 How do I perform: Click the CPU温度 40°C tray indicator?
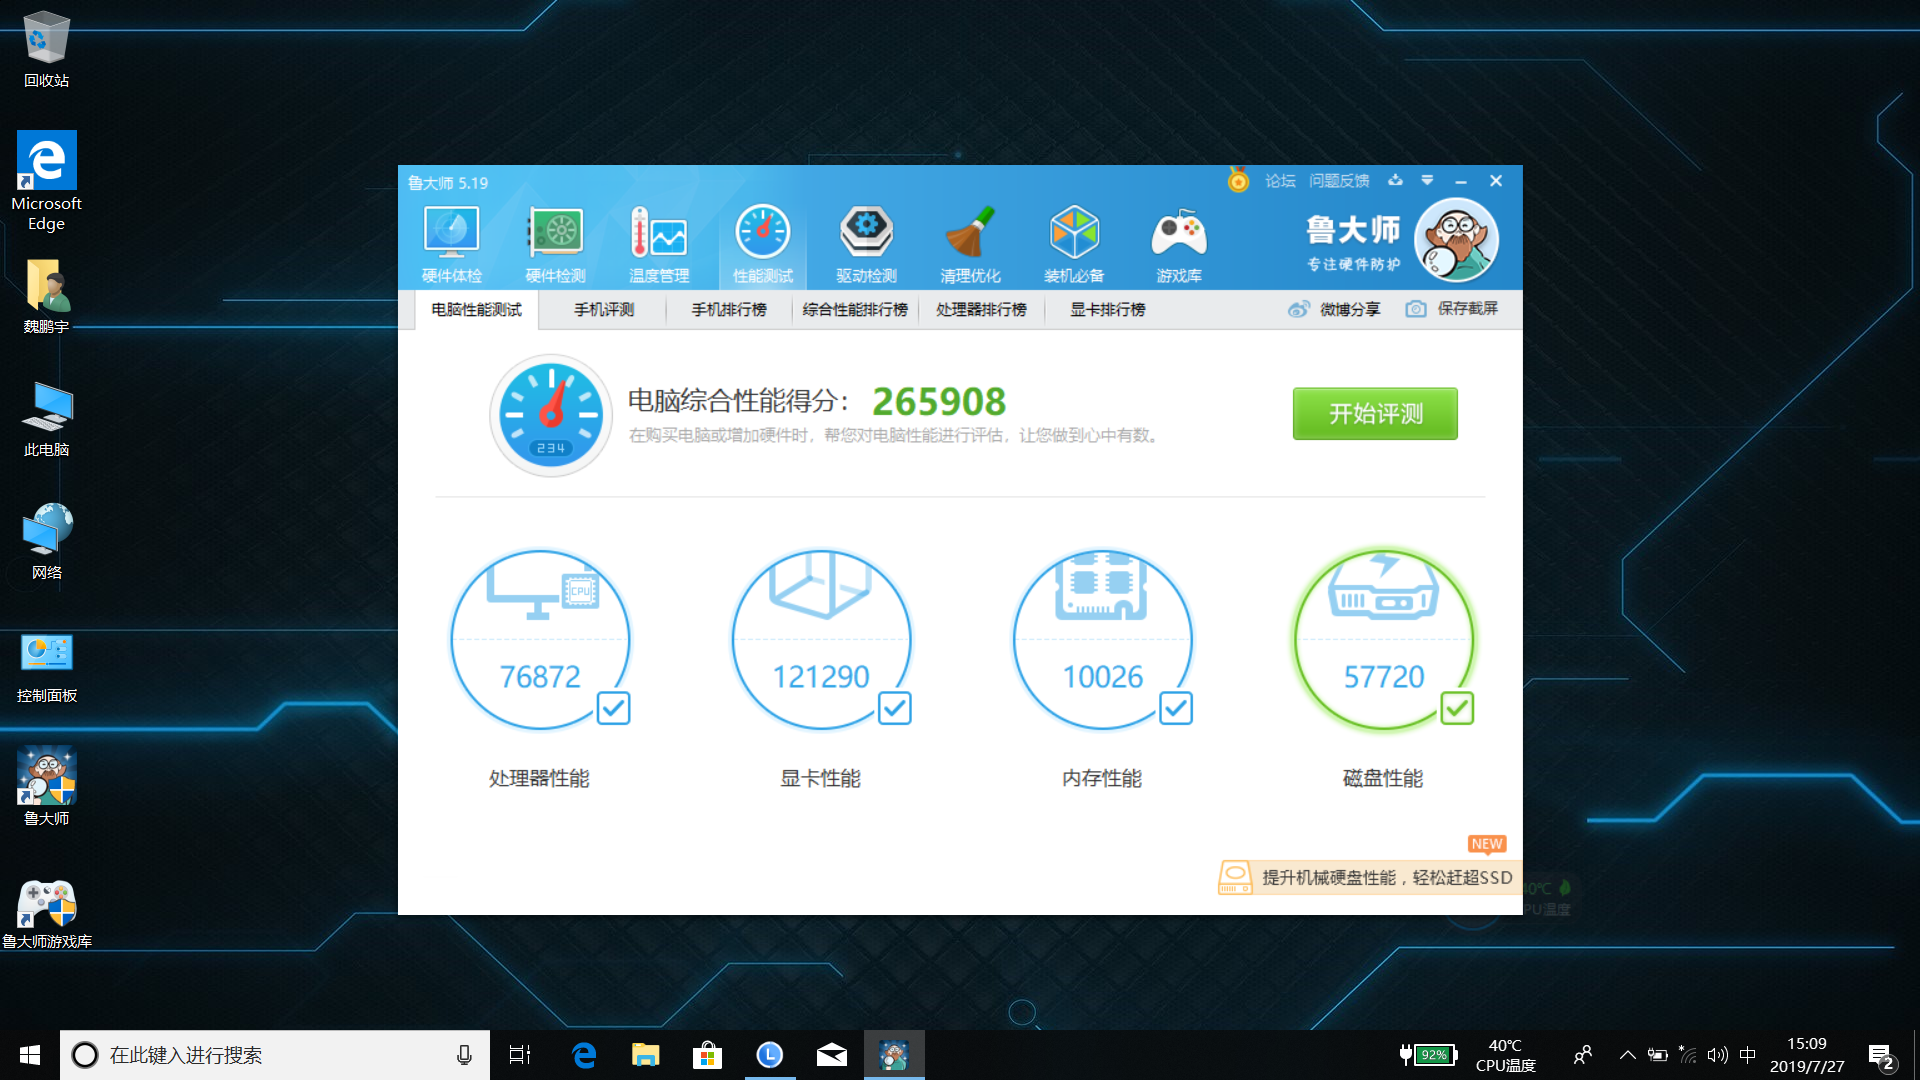click(x=1505, y=1055)
